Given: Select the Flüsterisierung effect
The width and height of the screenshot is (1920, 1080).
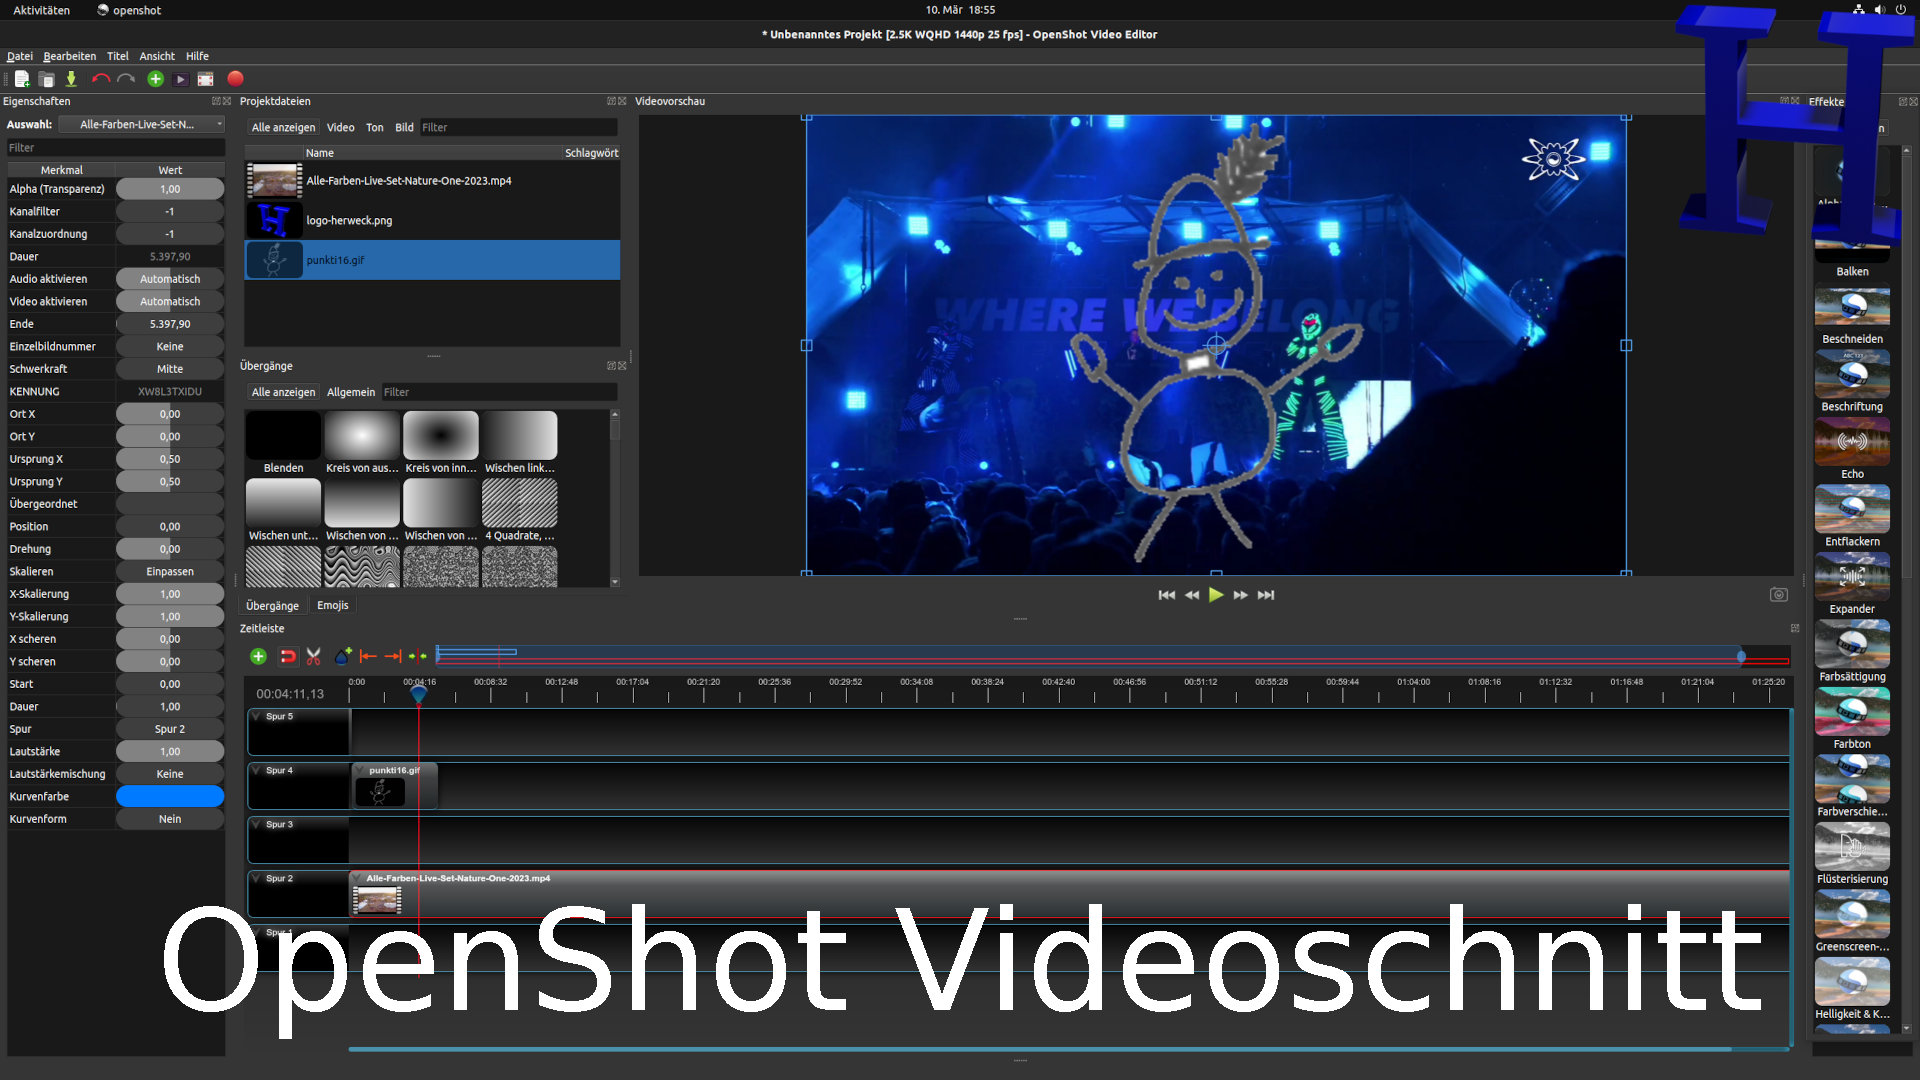Looking at the screenshot, I should point(1852,854).
